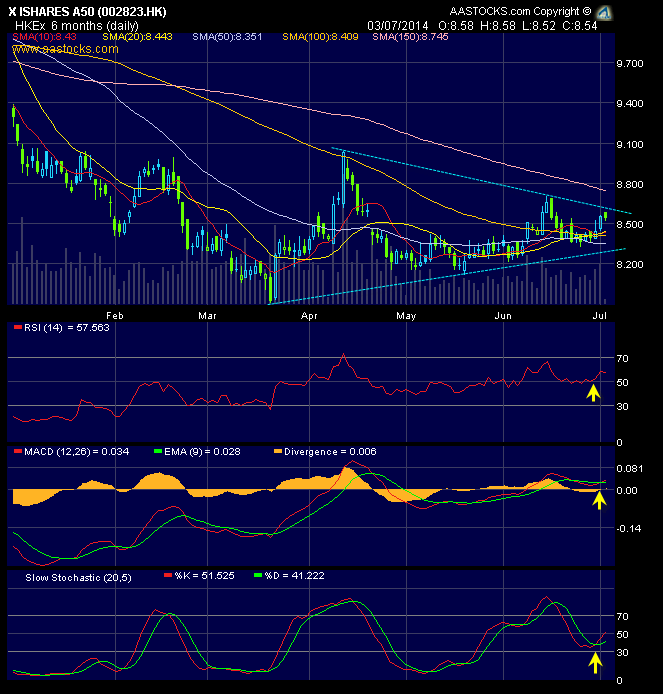The width and height of the screenshot is (663, 694).
Task: Click the Mar month label
Action: point(207,316)
